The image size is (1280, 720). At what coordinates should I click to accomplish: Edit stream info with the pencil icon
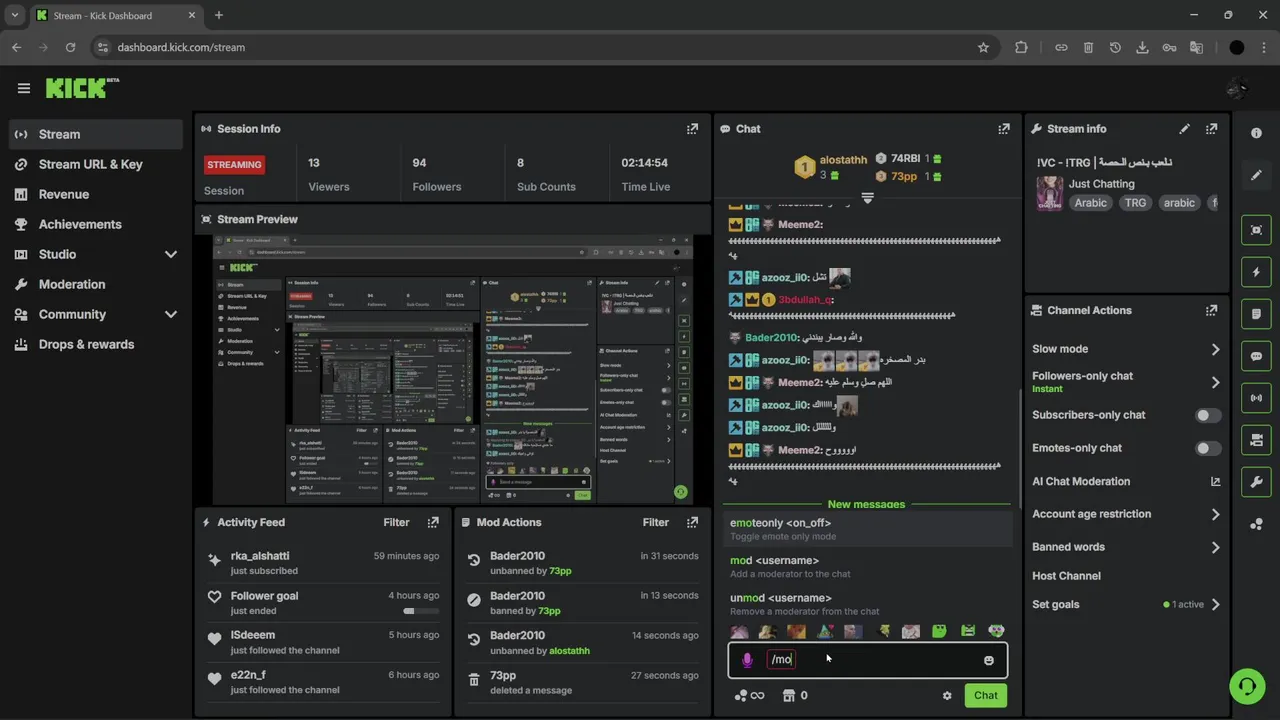point(1185,129)
